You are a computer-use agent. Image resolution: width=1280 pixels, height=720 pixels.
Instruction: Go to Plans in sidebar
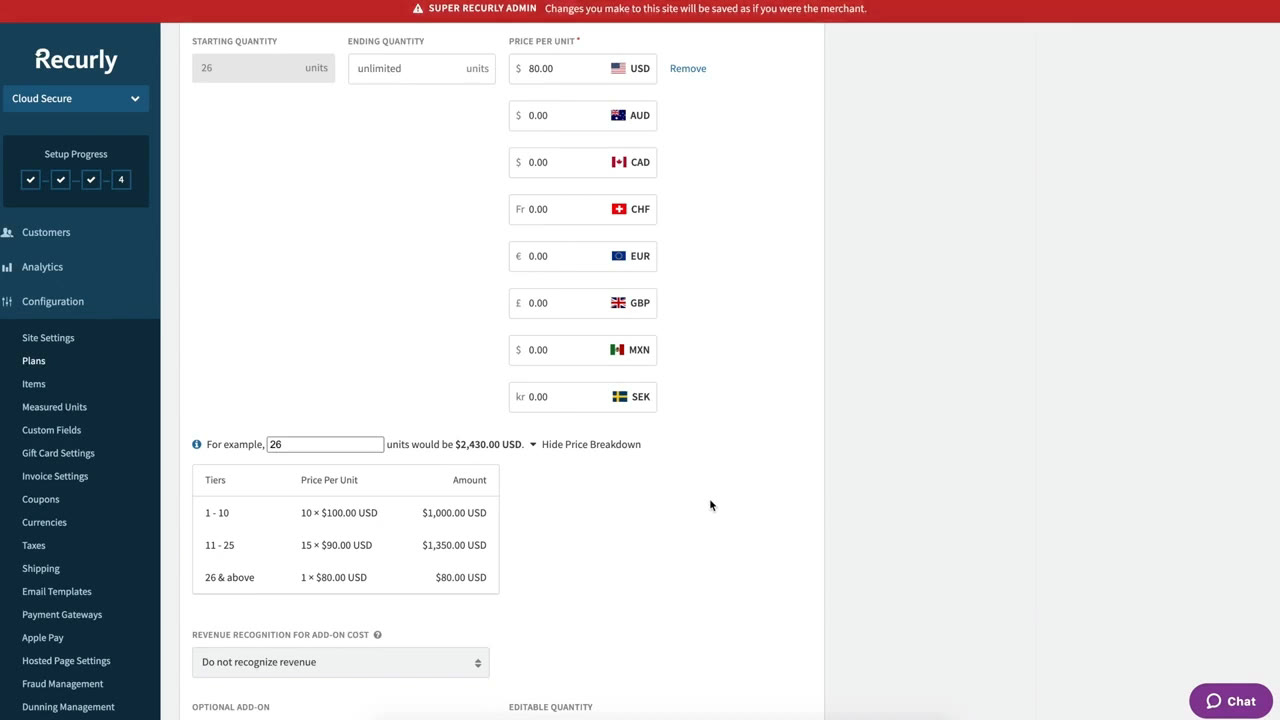pyautogui.click(x=34, y=361)
